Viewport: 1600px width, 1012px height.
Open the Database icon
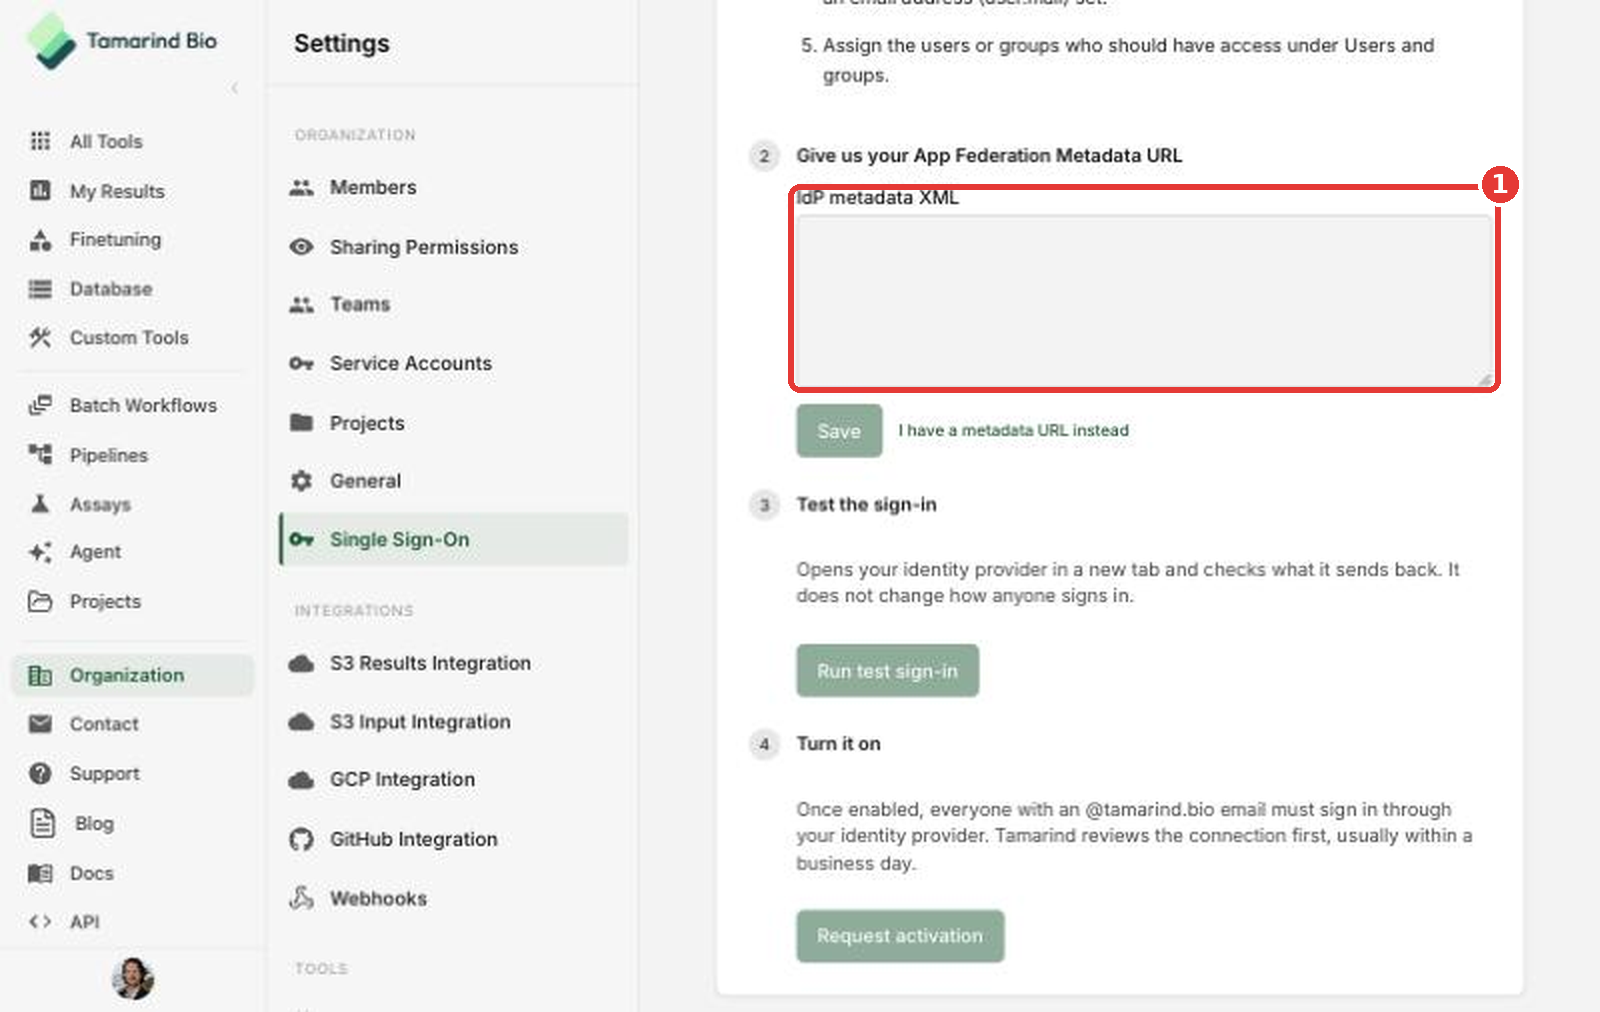[40, 289]
